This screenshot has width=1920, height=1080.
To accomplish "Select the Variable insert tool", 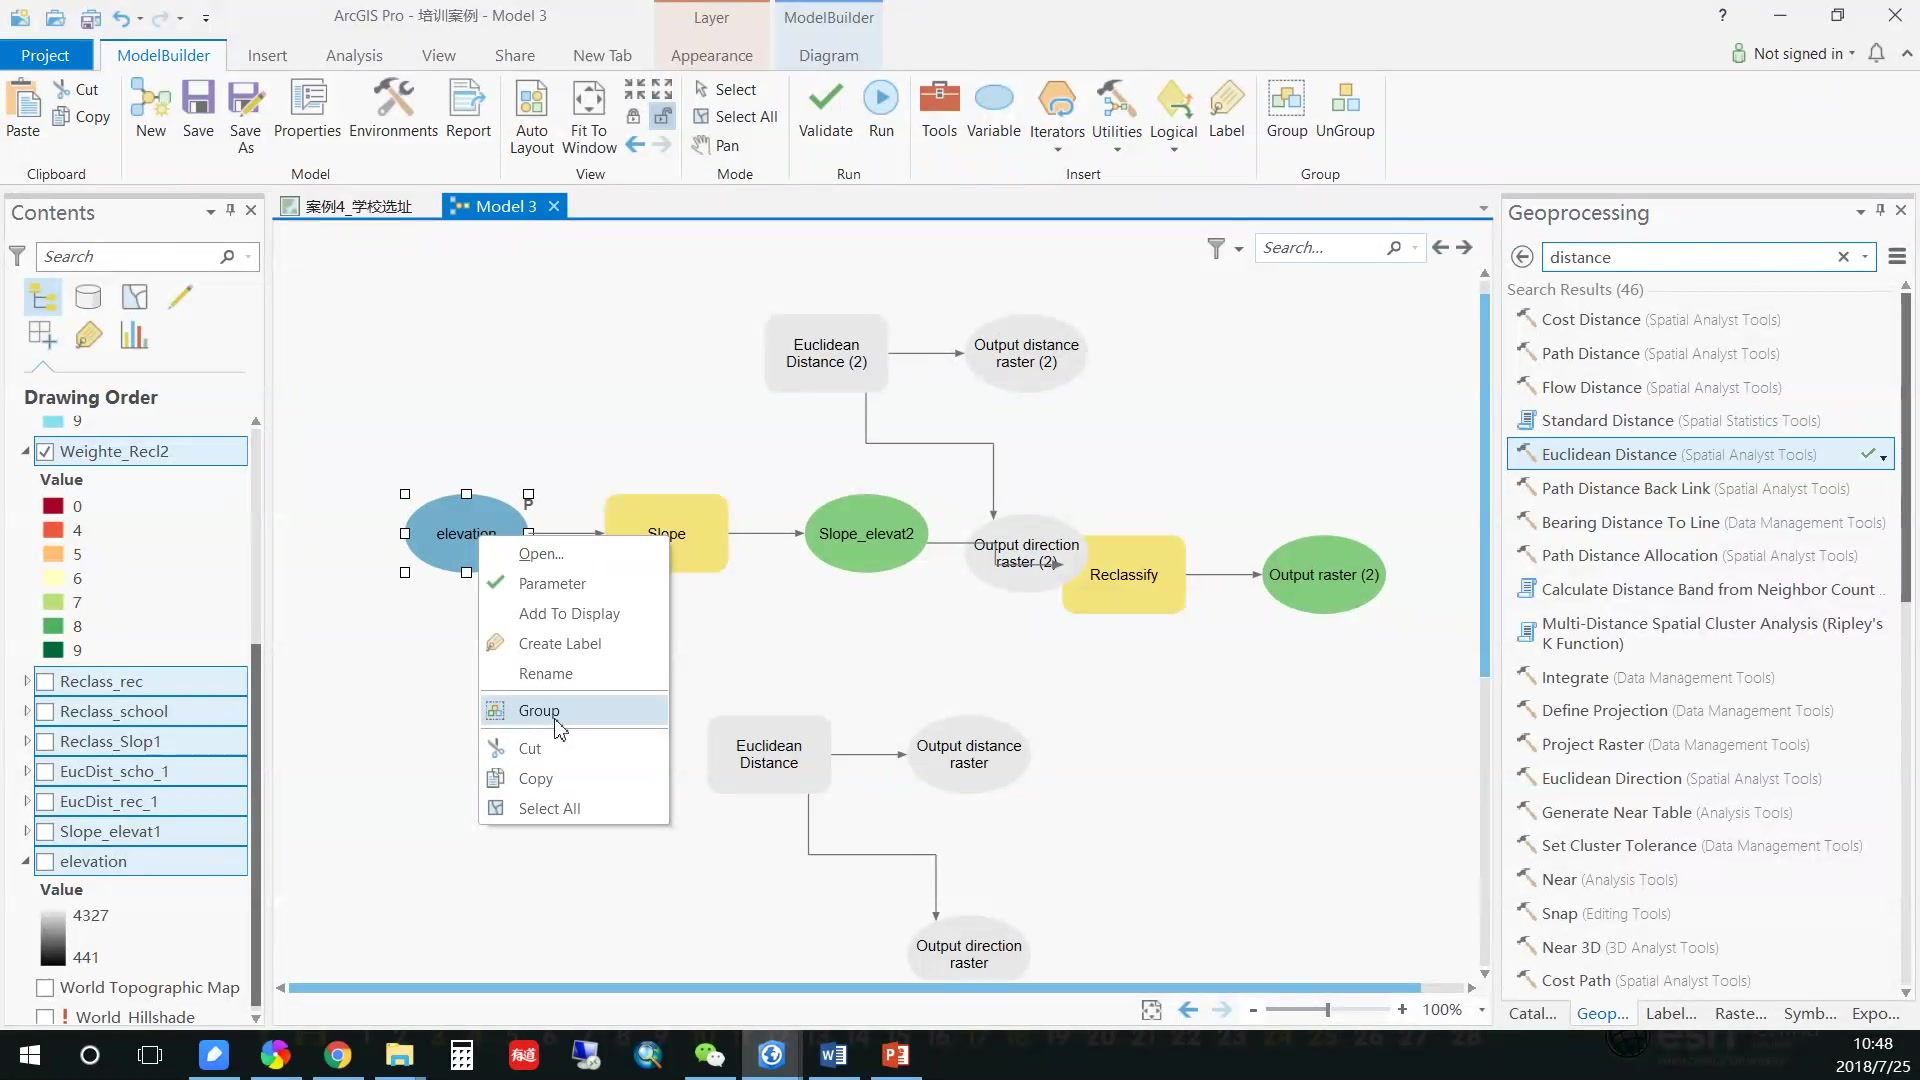I will pos(994,109).
